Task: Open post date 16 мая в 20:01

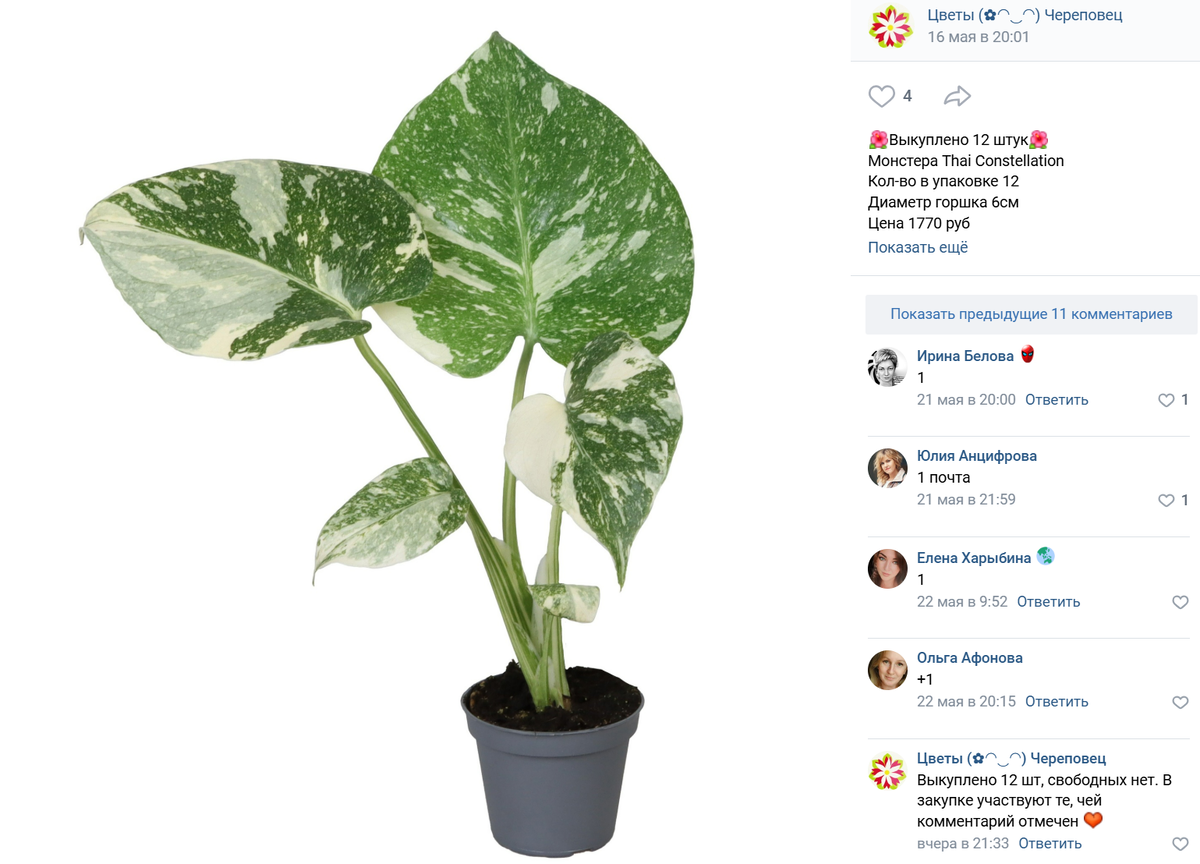Action: click(978, 37)
